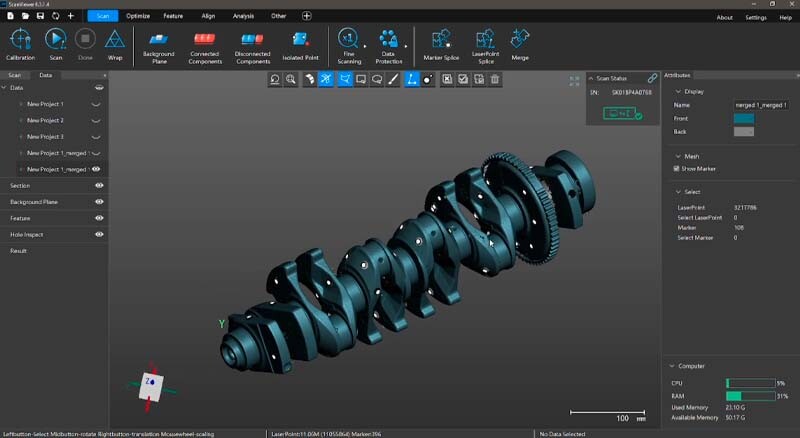Image resolution: width=800 pixels, height=438 pixels.
Task: Show New Project 2 using its eye icon
Action: [x=97, y=121]
